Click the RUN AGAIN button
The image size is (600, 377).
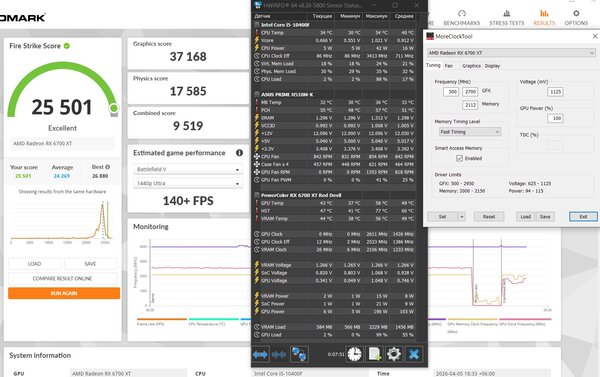coord(64,293)
